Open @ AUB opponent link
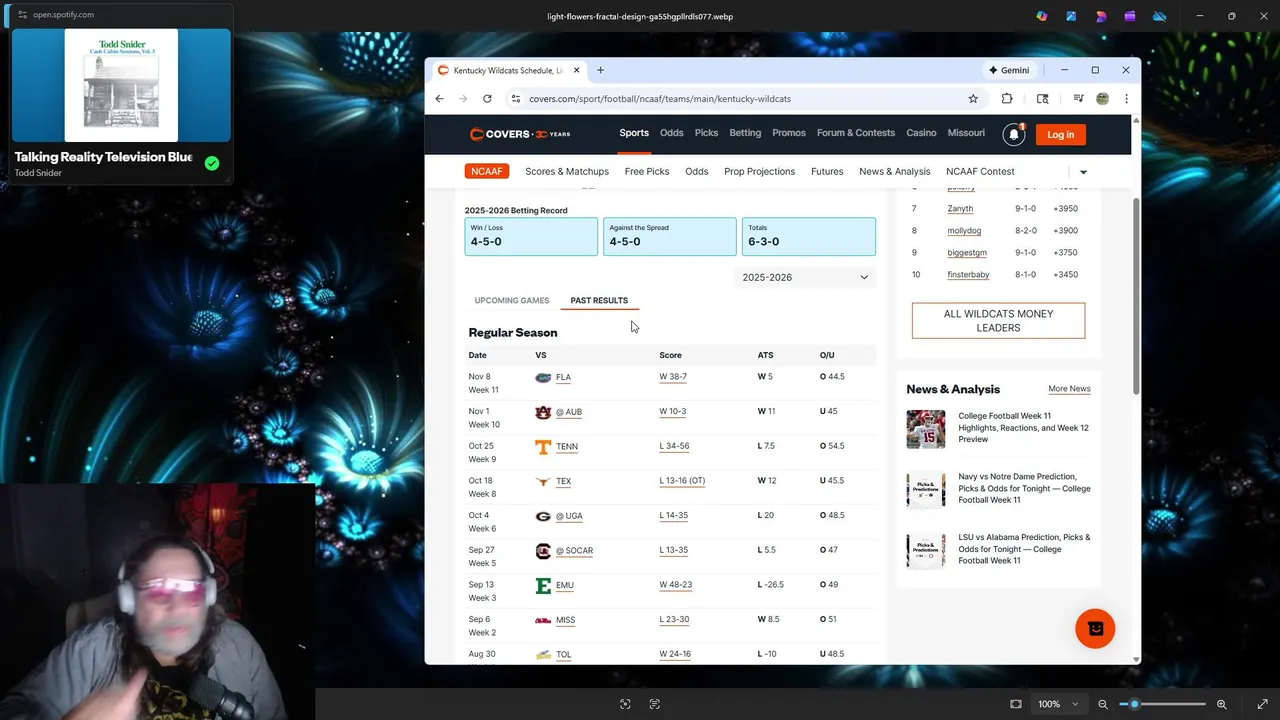This screenshot has height=720, width=1280. pos(569,412)
